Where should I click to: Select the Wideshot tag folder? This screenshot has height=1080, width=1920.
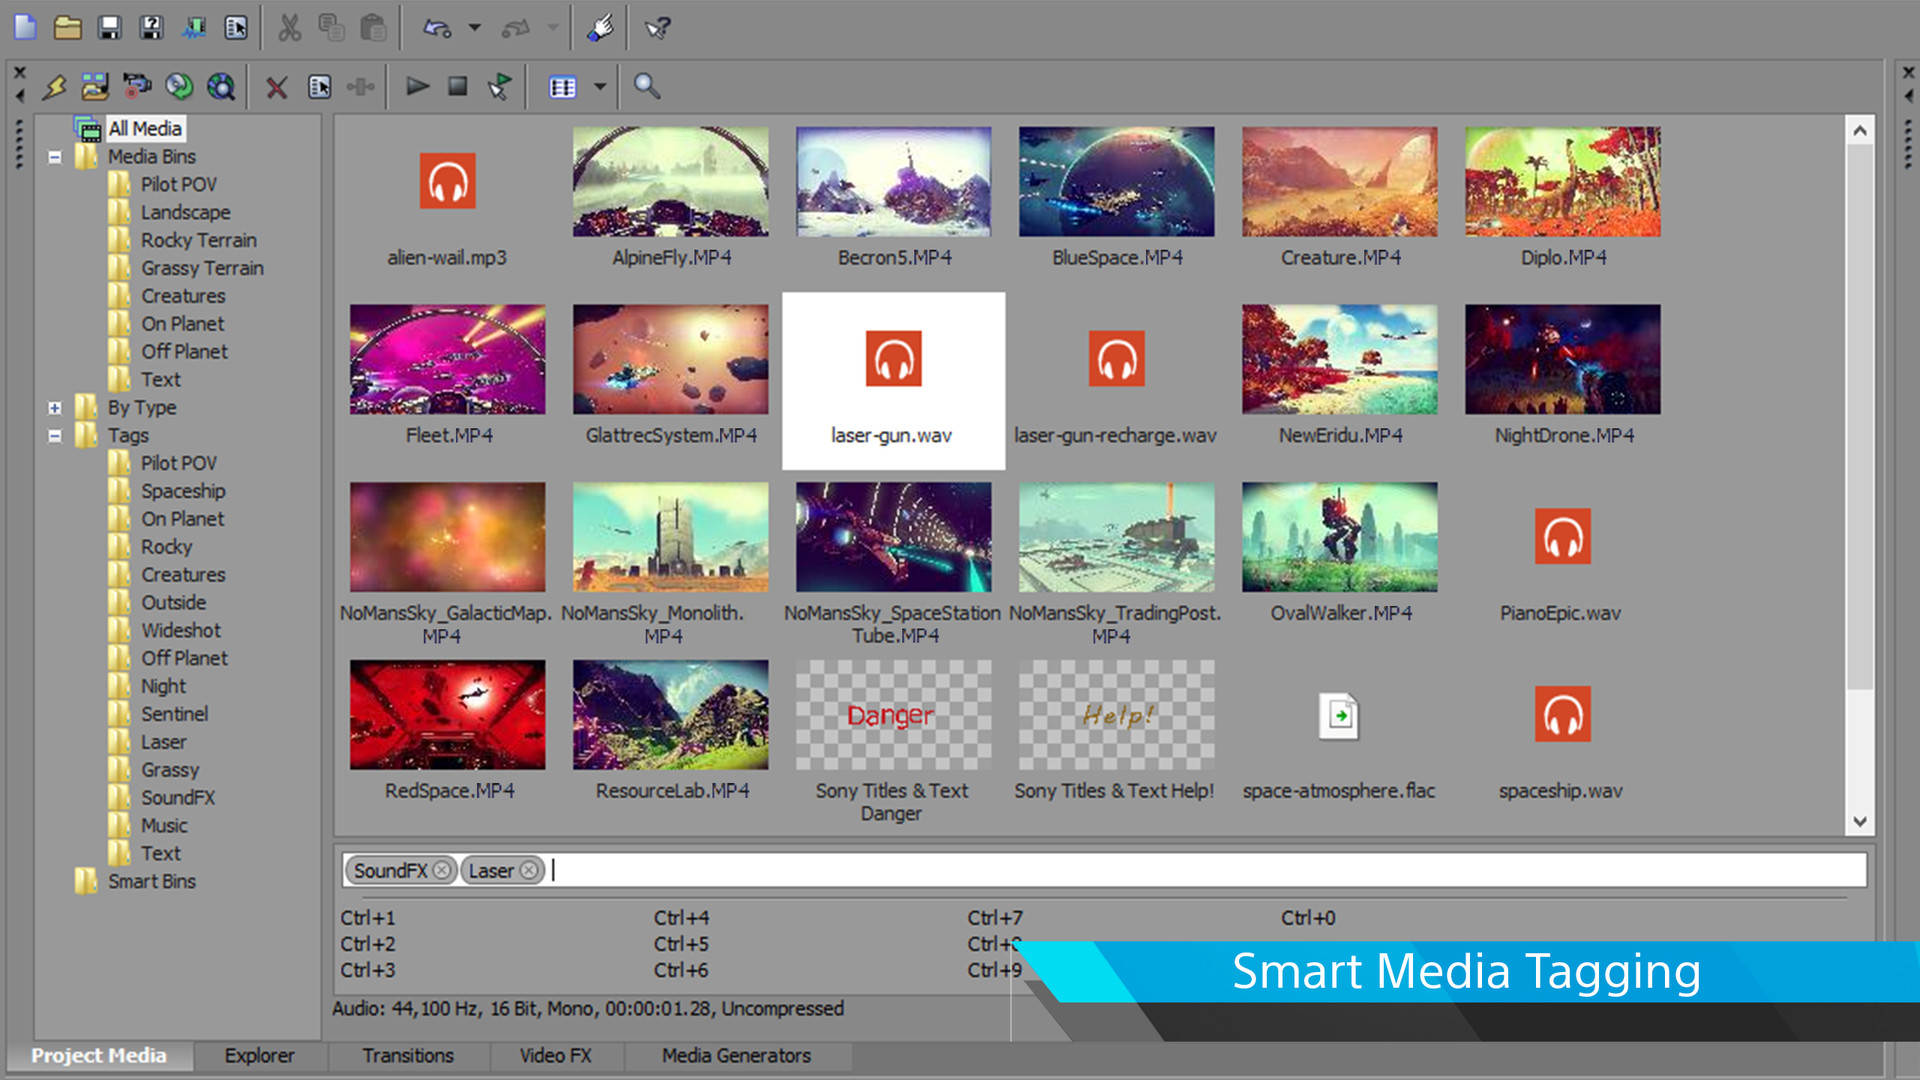tap(181, 631)
